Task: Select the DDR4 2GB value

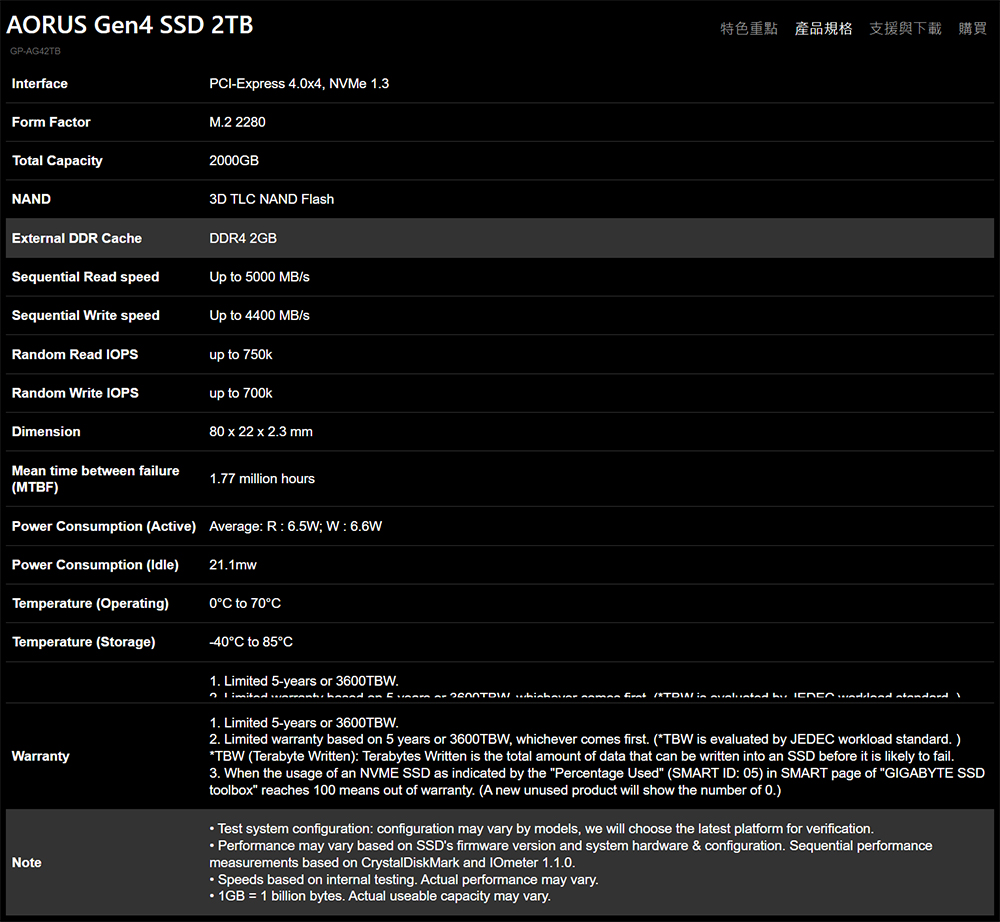Action: (243, 238)
